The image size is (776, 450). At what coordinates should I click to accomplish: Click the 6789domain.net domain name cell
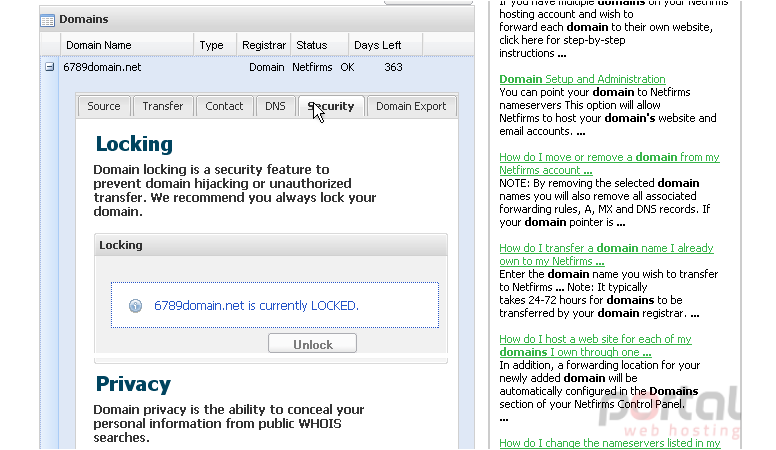[102, 67]
